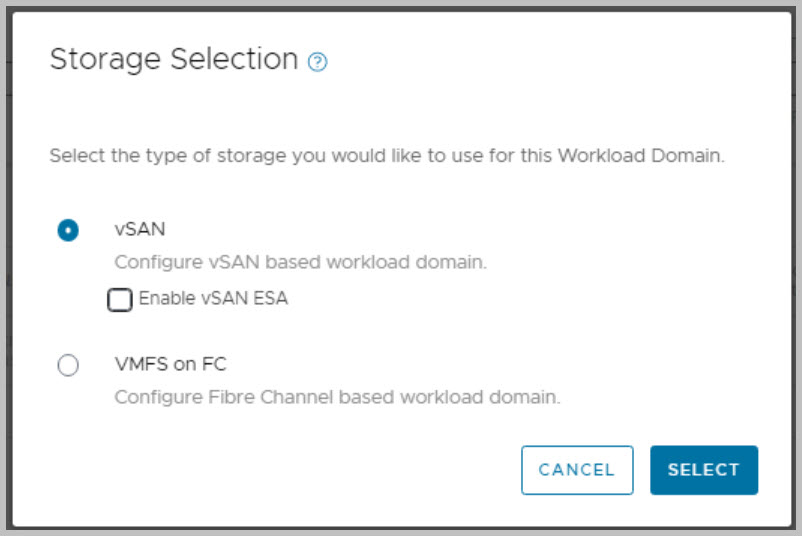Click the word Configure under VMFS on FC
Viewport: 802px width, 536px height.
point(152,397)
